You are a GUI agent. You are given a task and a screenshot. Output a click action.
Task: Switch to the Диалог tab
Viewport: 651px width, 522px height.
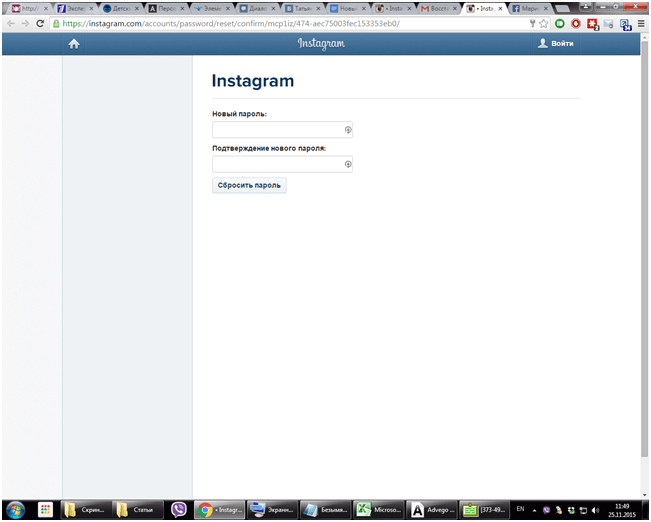point(257,8)
